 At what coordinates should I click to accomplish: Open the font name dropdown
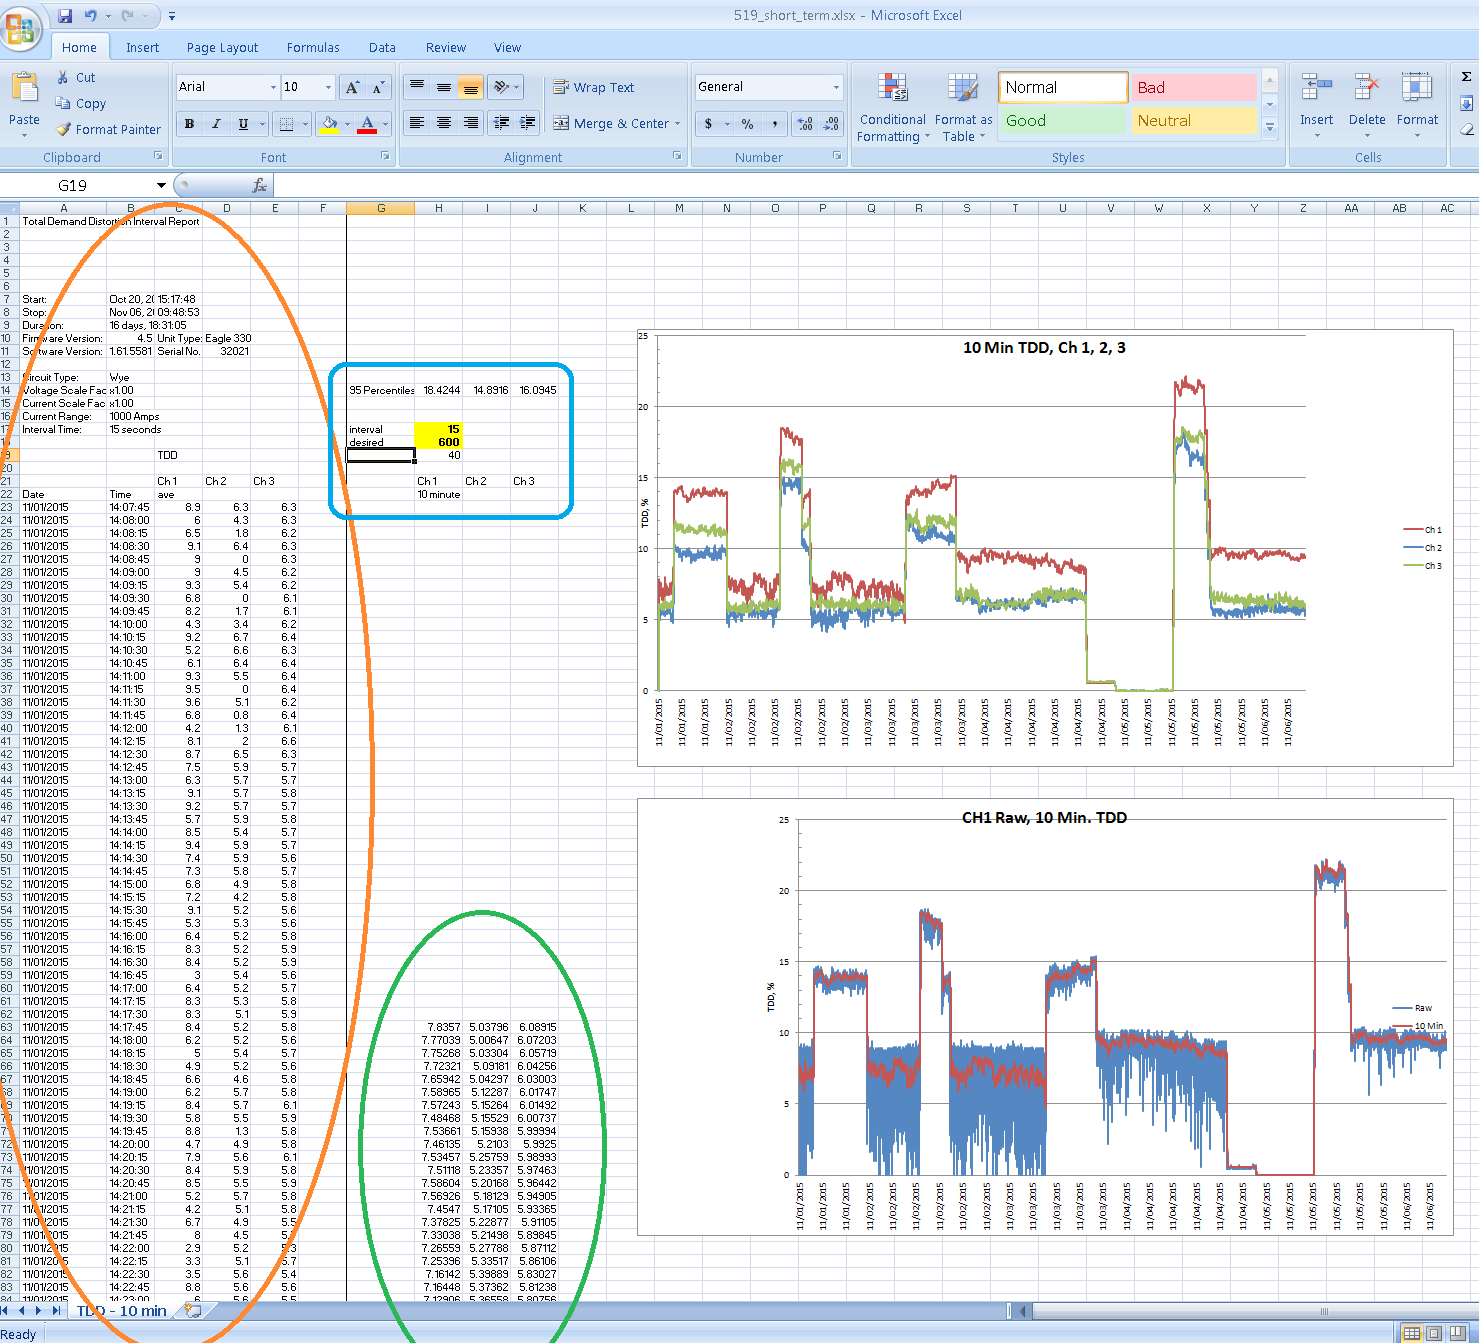click(x=271, y=87)
